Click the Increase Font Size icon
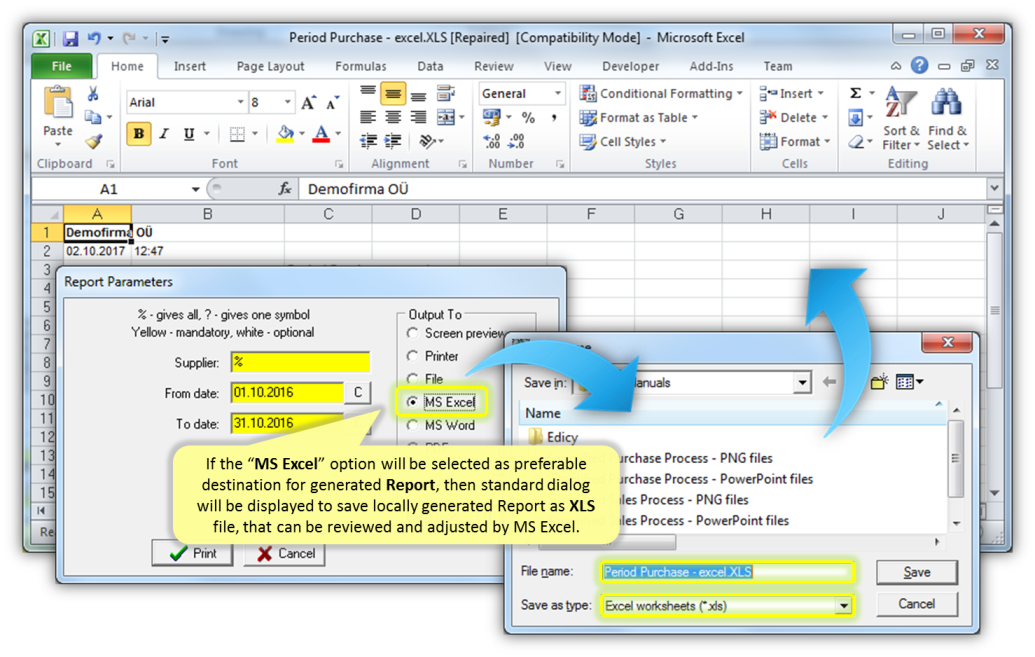 [x=308, y=102]
